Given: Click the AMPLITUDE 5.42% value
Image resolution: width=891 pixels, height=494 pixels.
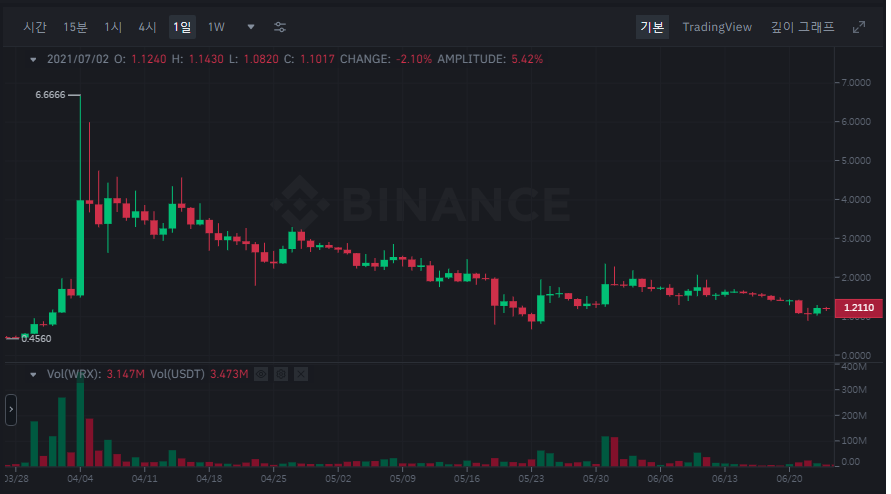Looking at the screenshot, I should point(527,59).
